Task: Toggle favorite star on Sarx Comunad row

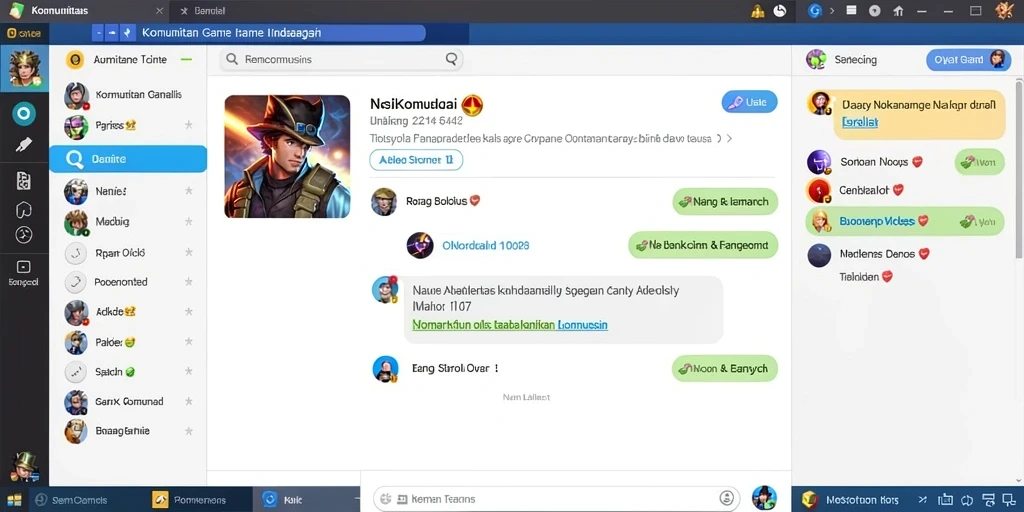Action: pos(189,402)
